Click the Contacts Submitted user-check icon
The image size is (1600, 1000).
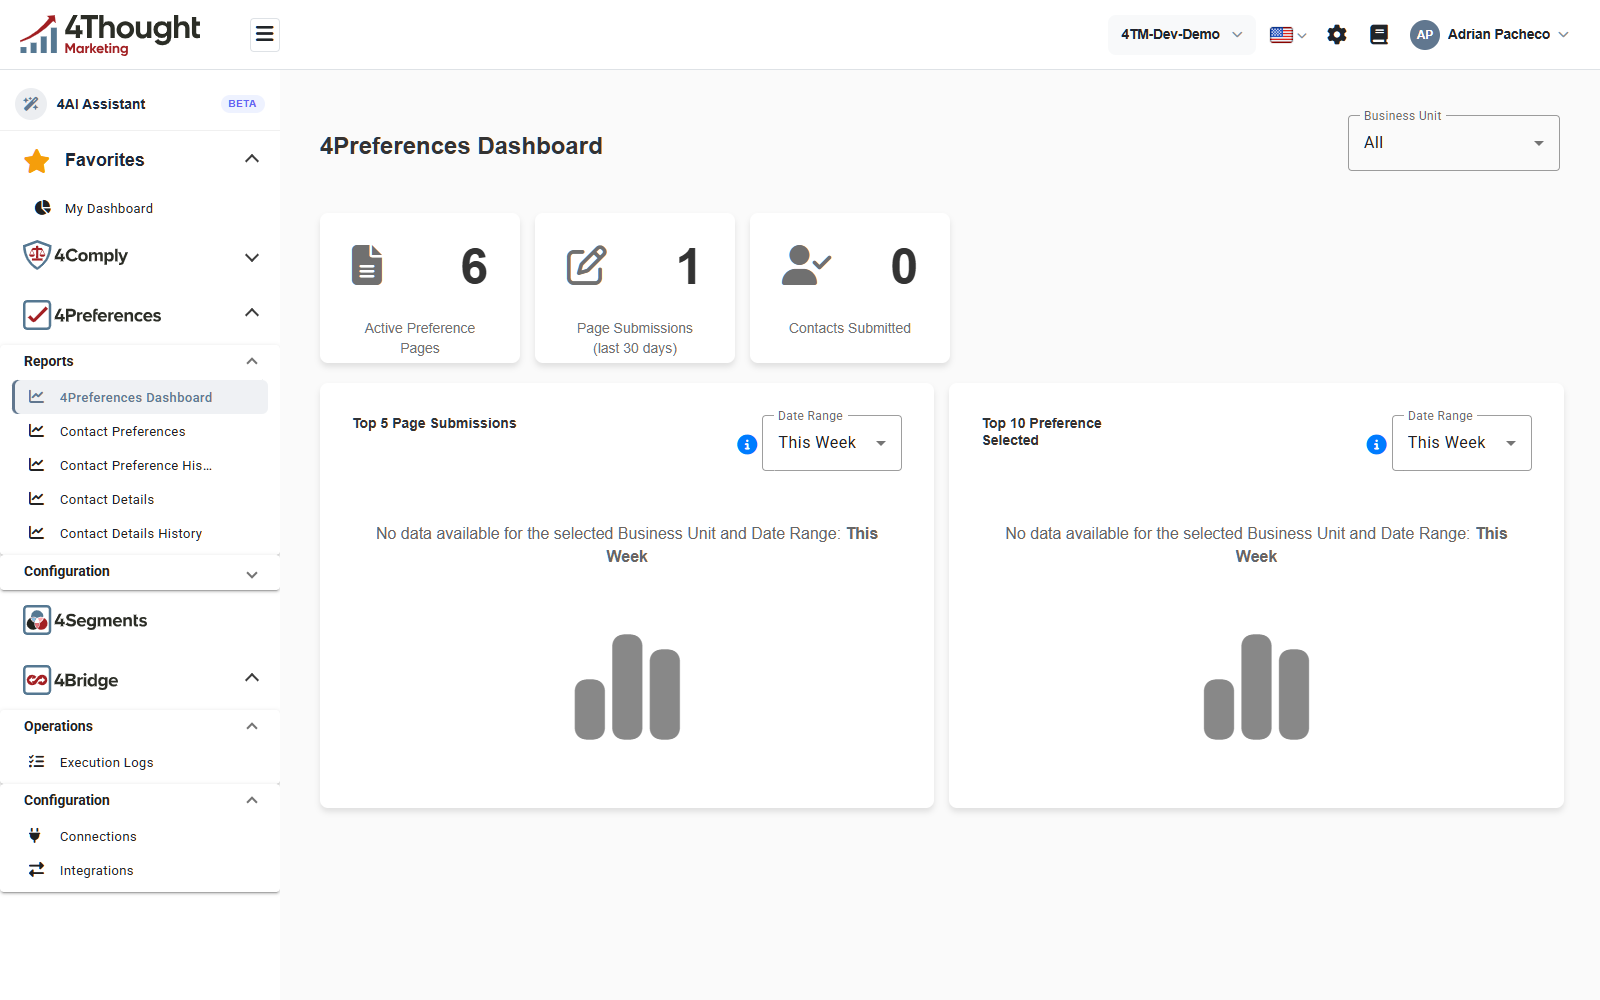tap(806, 265)
